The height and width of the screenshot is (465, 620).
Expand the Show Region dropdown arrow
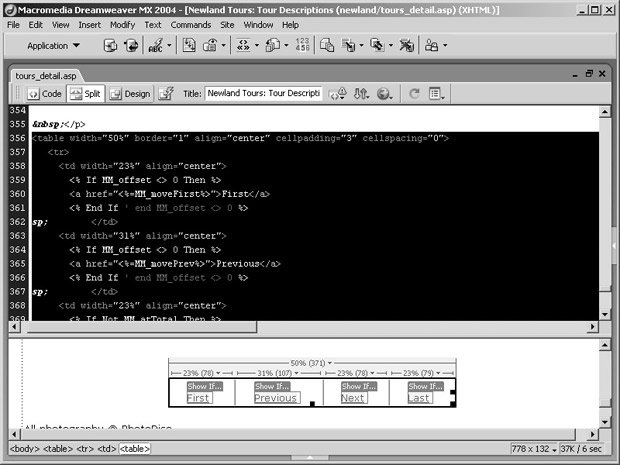click(223, 45)
